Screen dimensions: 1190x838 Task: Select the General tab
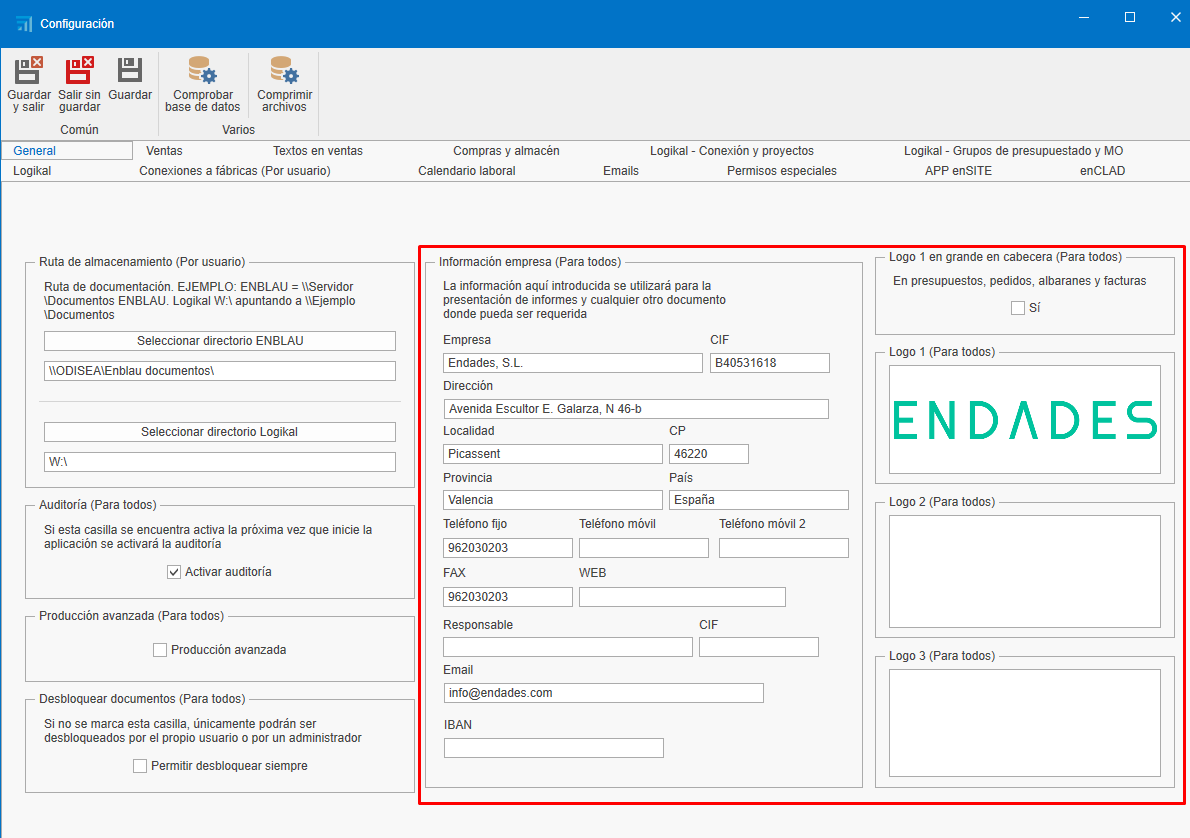click(x=67, y=150)
